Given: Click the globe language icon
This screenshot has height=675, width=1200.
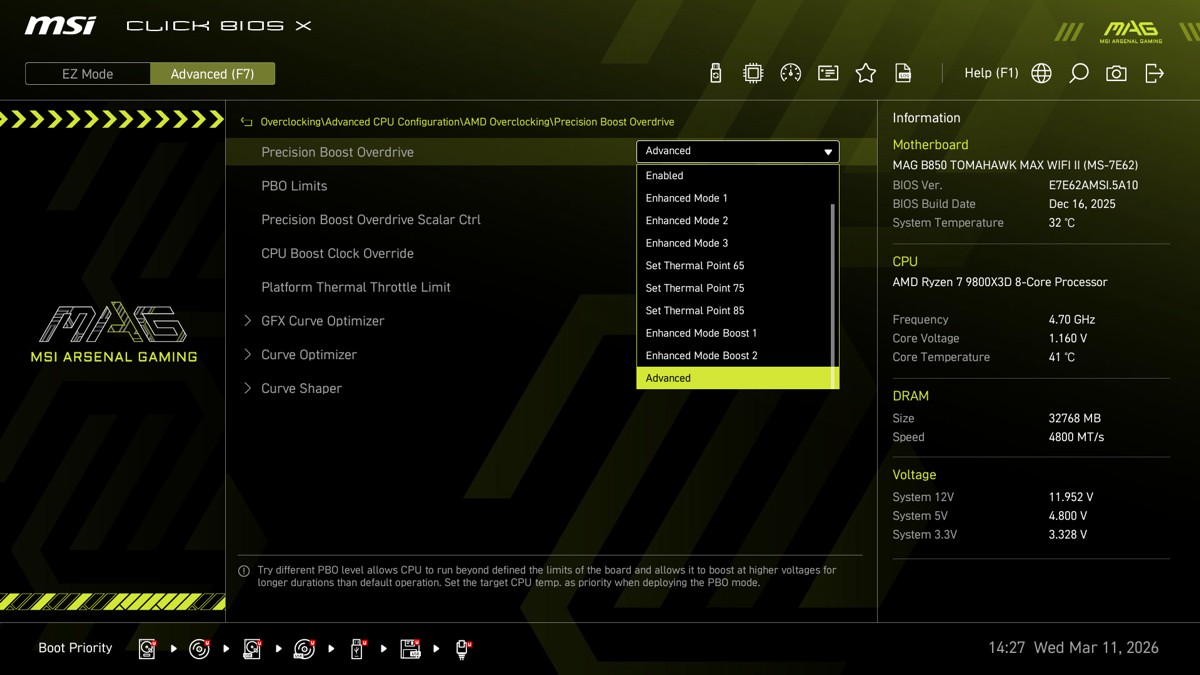Looking at the screenshot, I should coord(1041,73).
